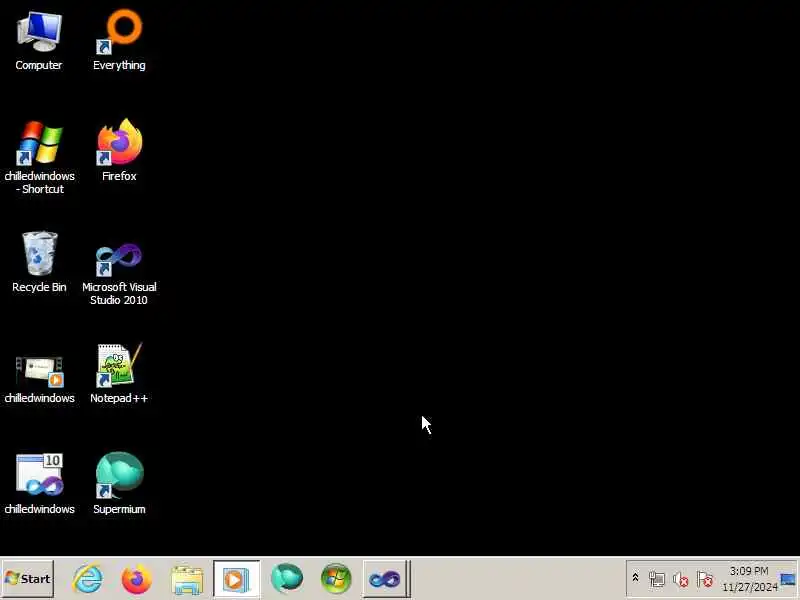Select the Microsoft Visual Studio 2010 shortcut
The image size is (800, 600).
click(x=119, y=273)
